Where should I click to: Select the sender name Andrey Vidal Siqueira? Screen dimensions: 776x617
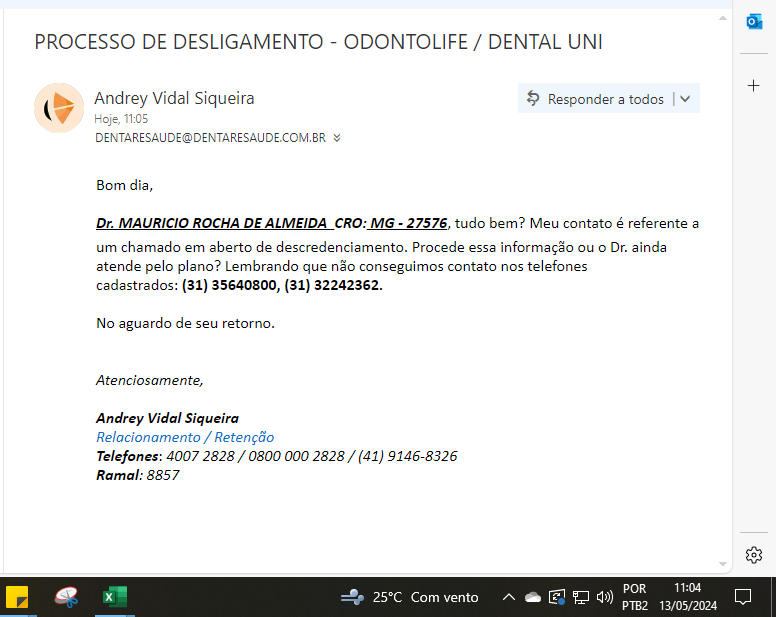174,98
